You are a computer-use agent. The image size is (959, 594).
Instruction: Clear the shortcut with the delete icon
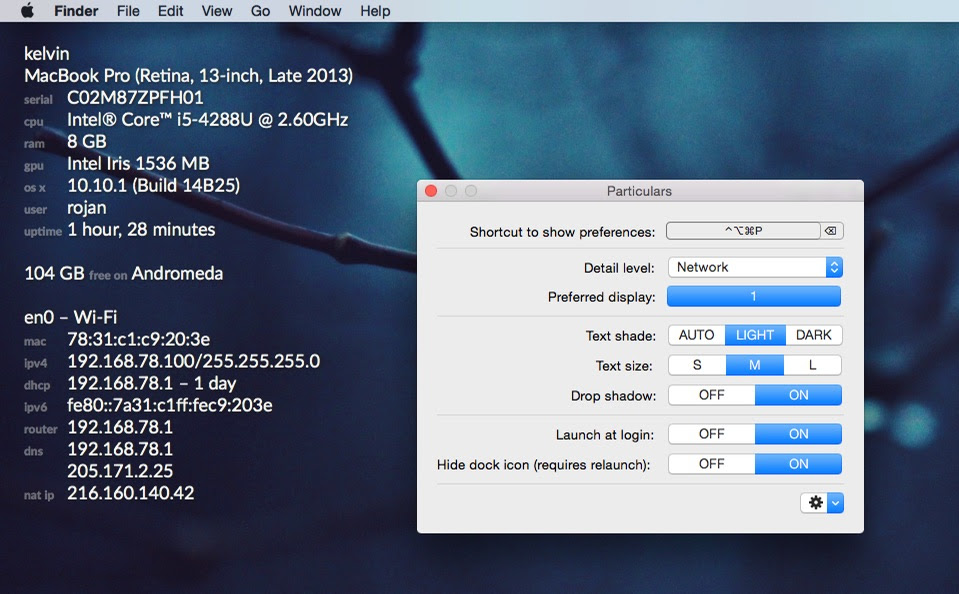[x=831, y=231]
